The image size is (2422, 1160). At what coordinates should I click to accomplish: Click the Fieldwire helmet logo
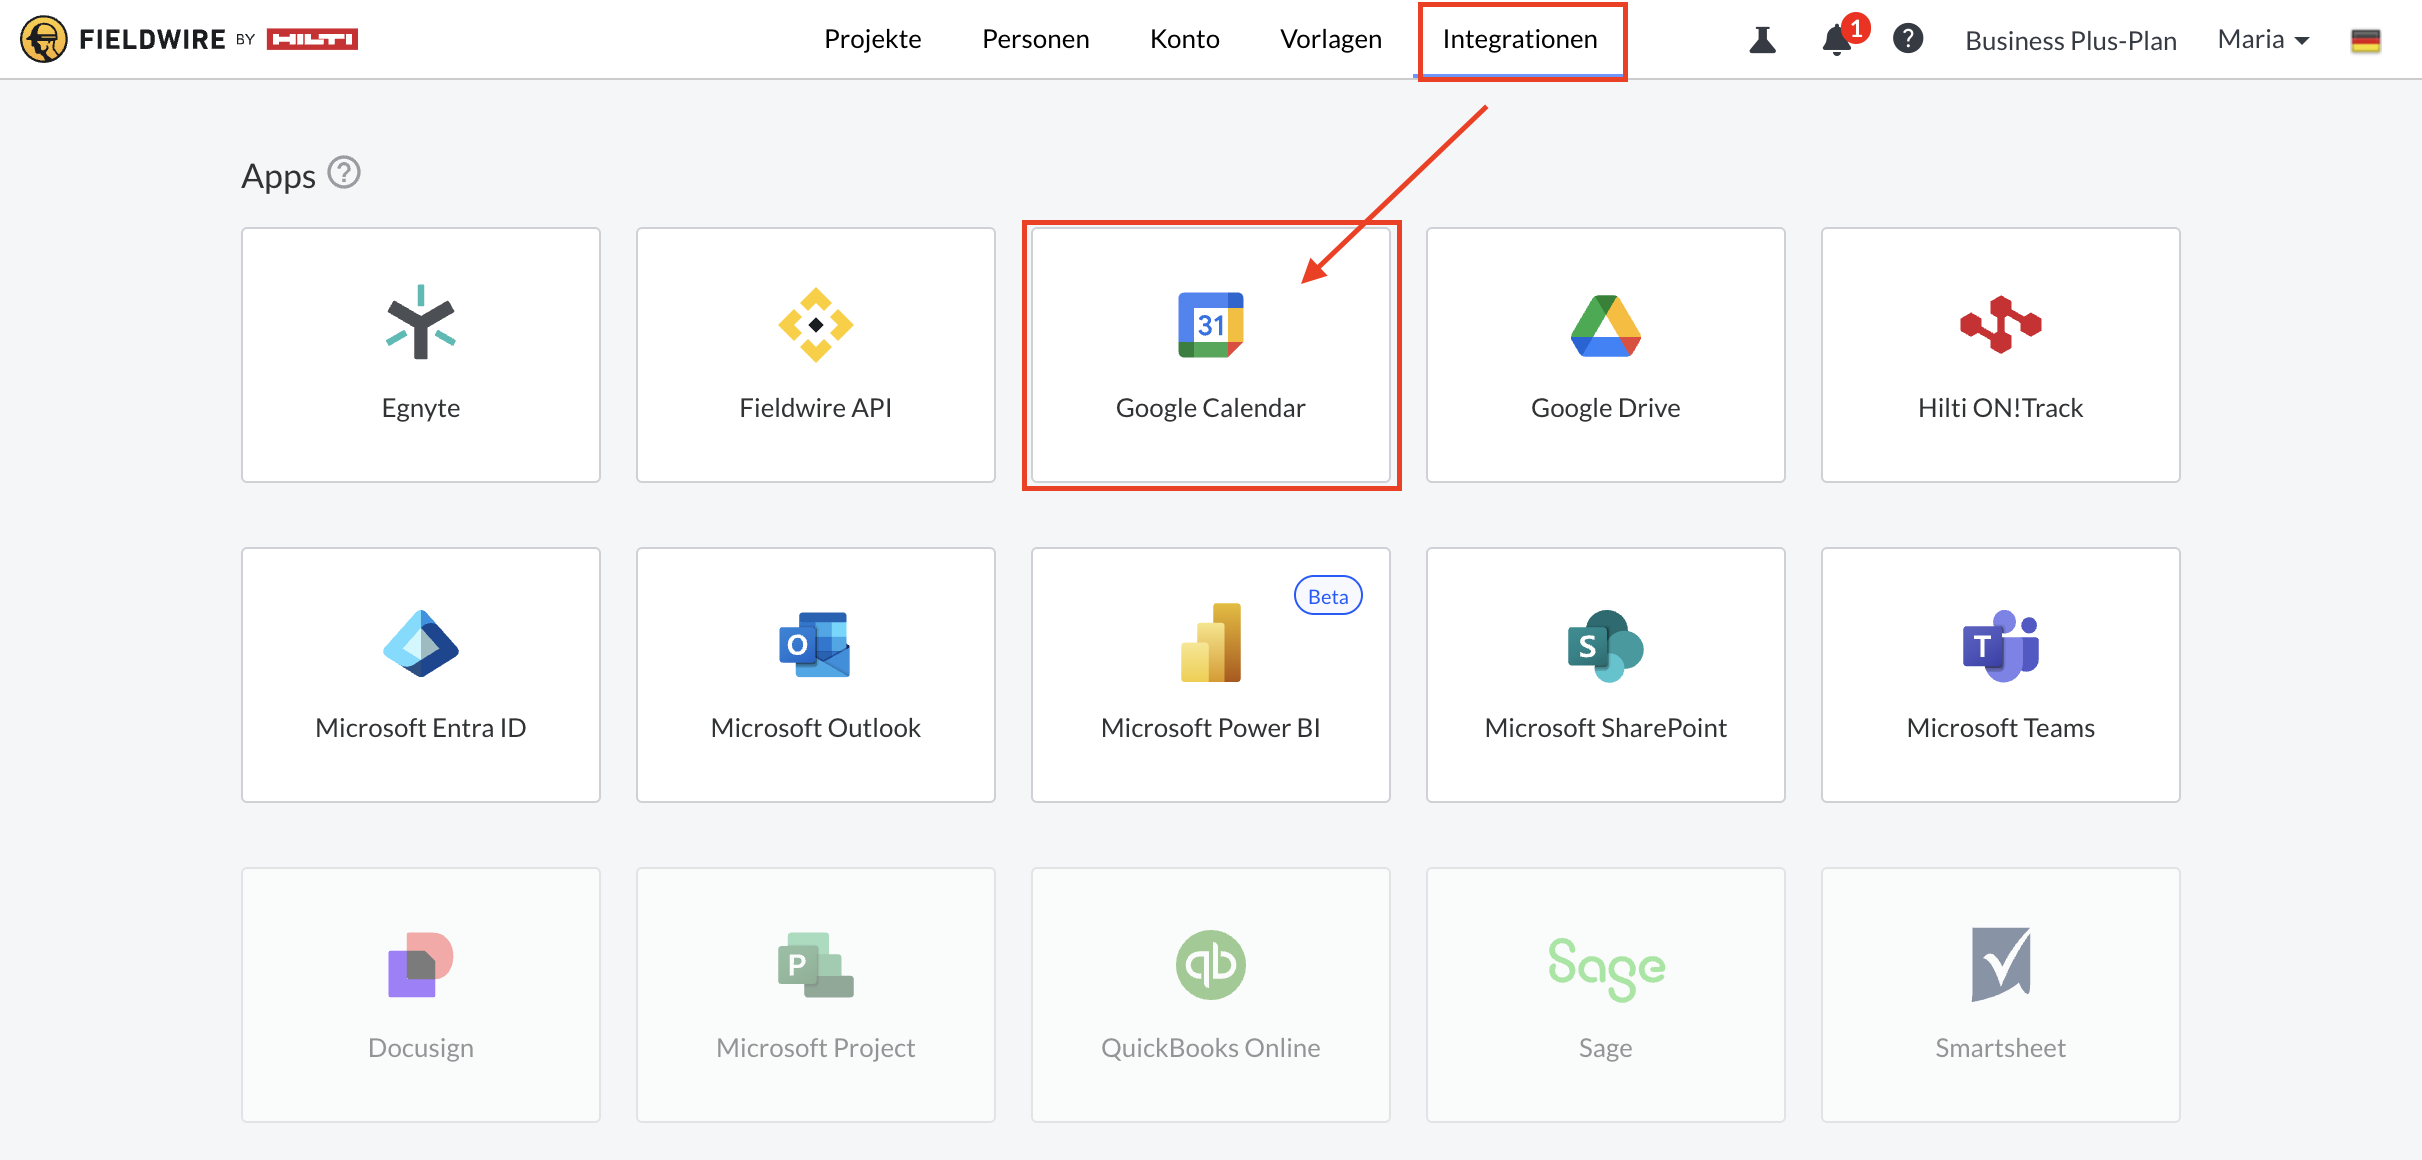pyautogui.click(x=44, y=39)
